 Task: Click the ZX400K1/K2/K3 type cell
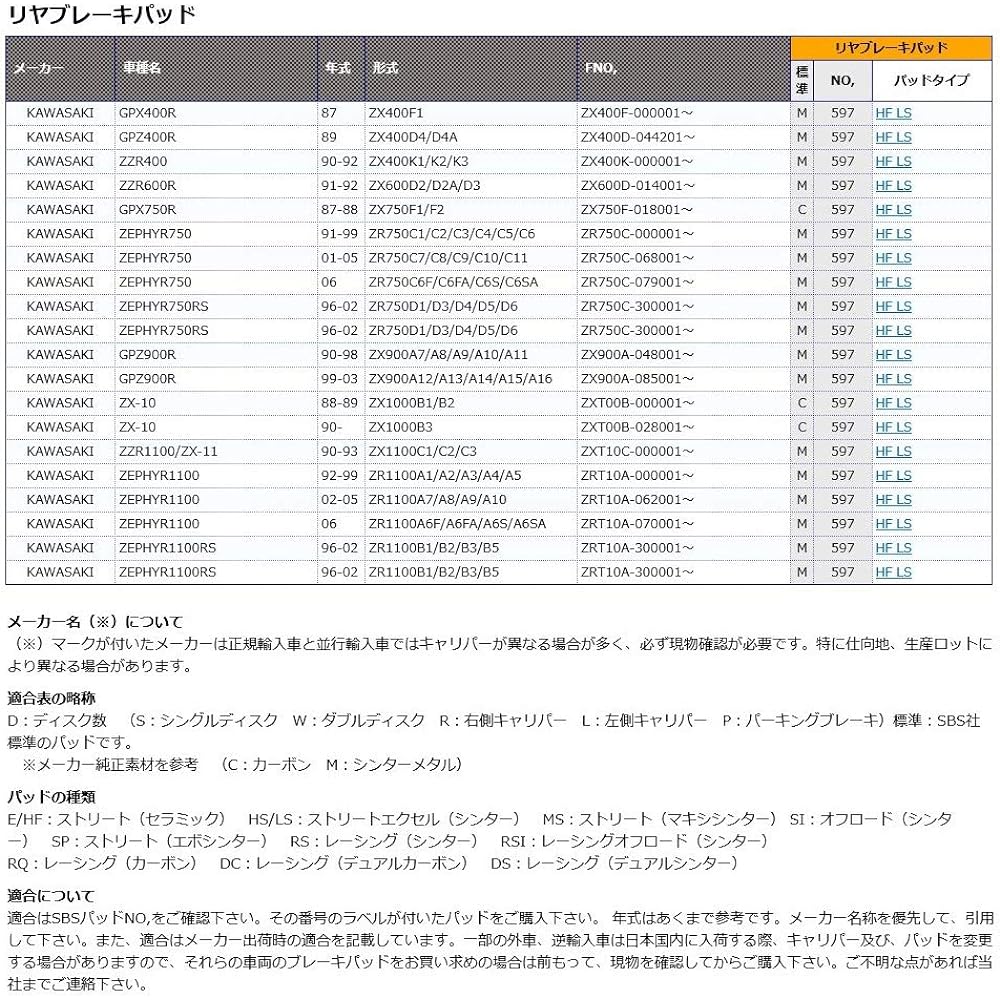[x=471, y=162]
